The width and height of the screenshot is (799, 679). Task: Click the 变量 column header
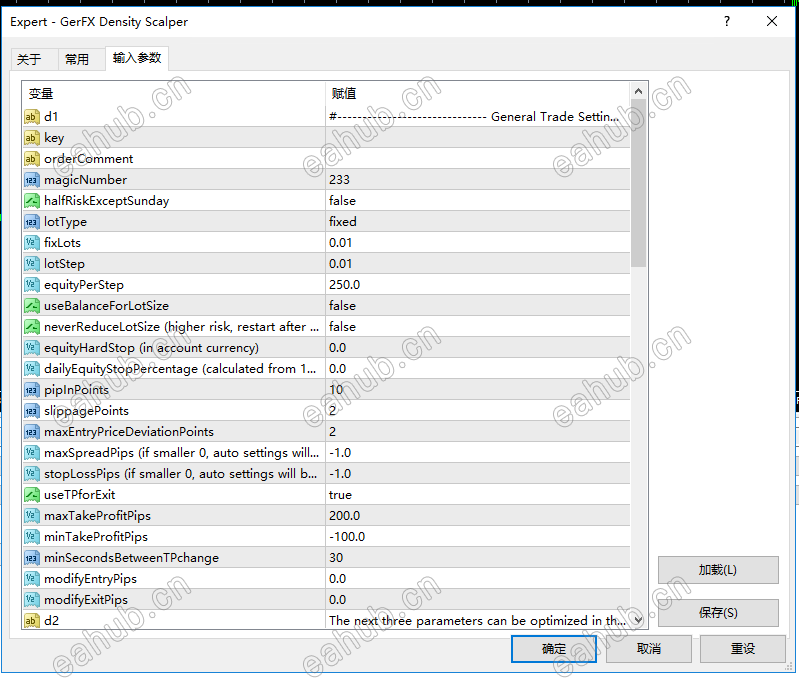173,94
